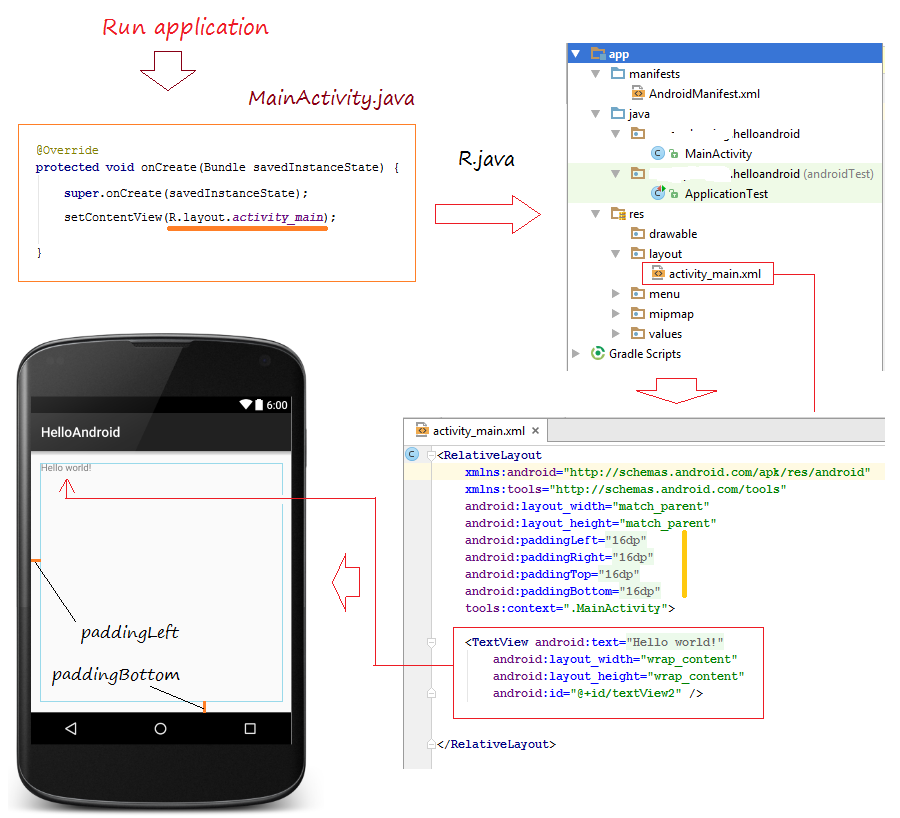Click the AndroidManifest.xml file icon
The image size is (900, 818).
(638, 94)
